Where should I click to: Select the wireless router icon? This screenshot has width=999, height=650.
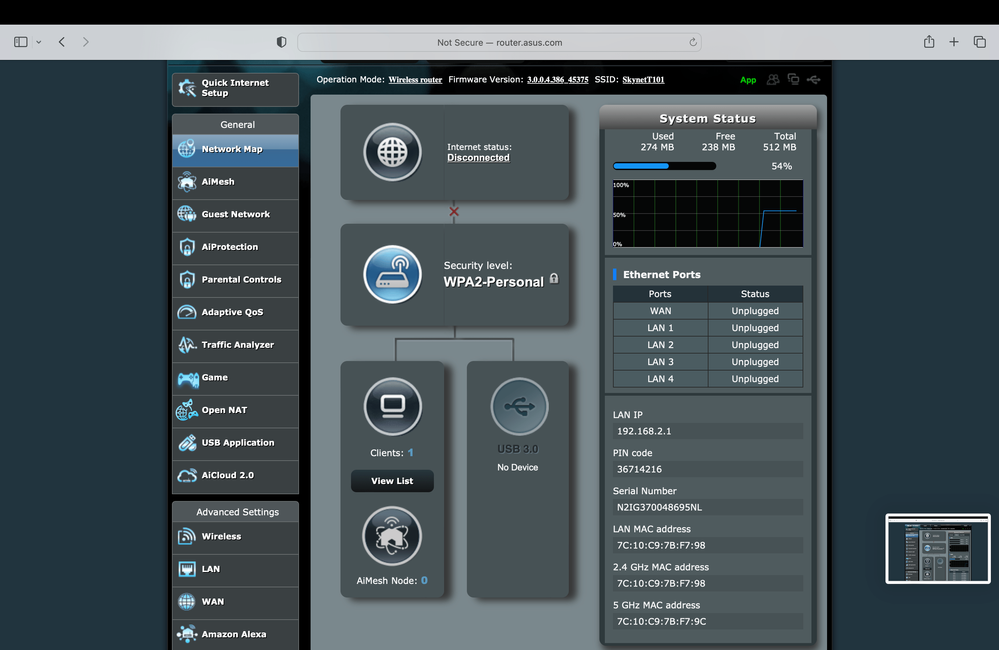[x=392, y=274]
